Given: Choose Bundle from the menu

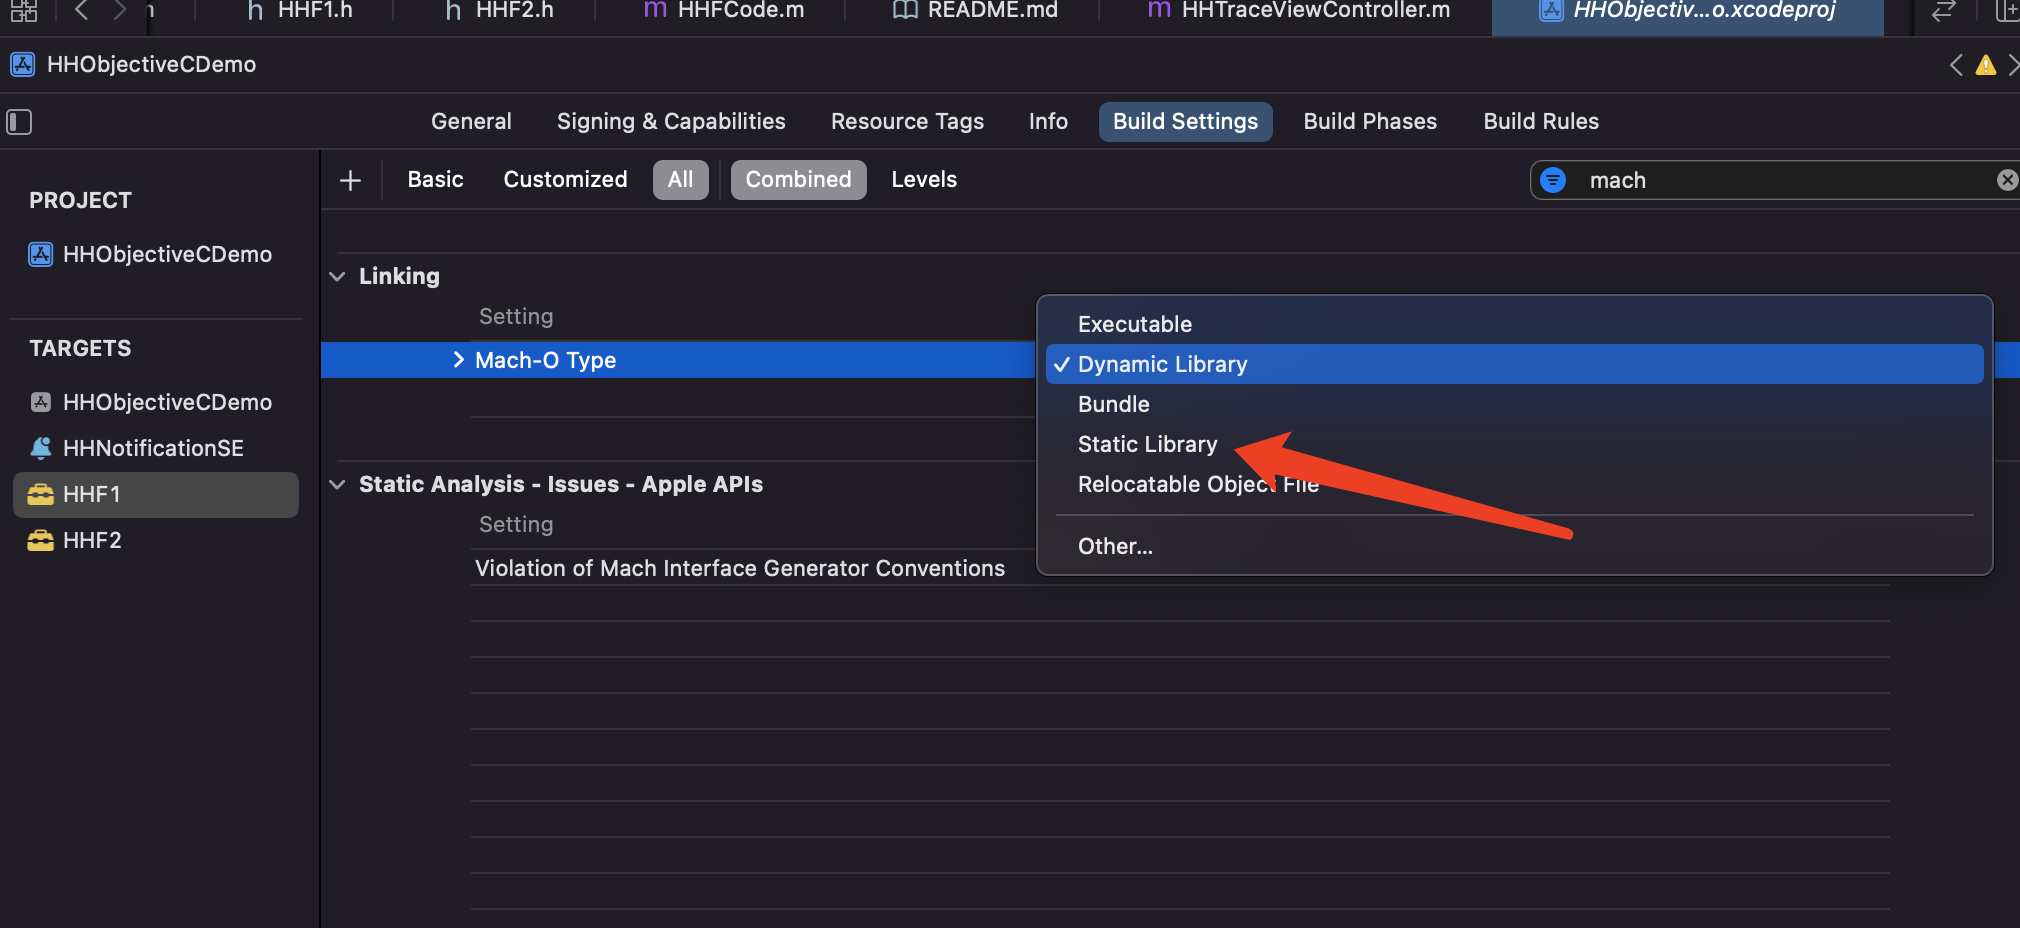Looking at the screenshot, I should point(1514,405).
